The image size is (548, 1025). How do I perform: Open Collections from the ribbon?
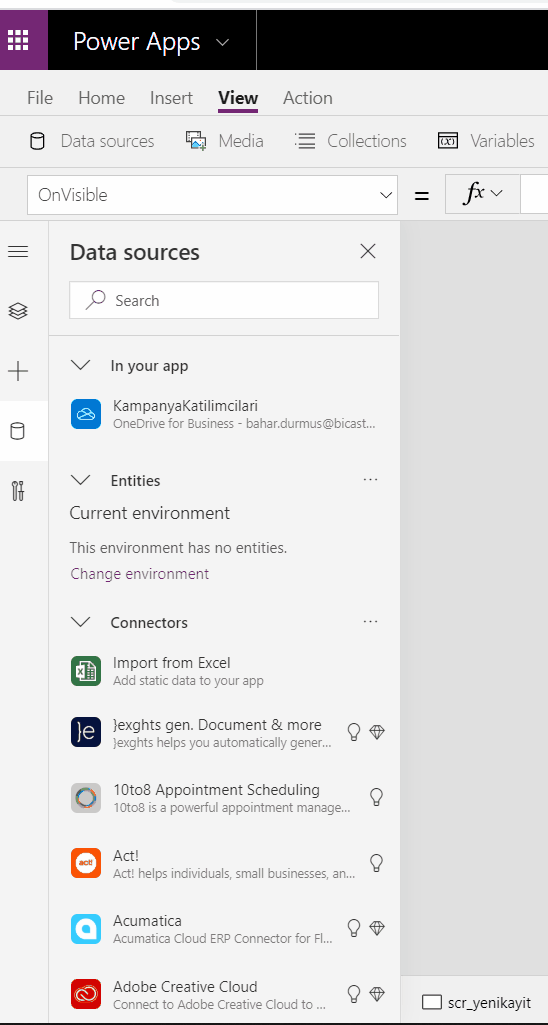click(351, 141)
